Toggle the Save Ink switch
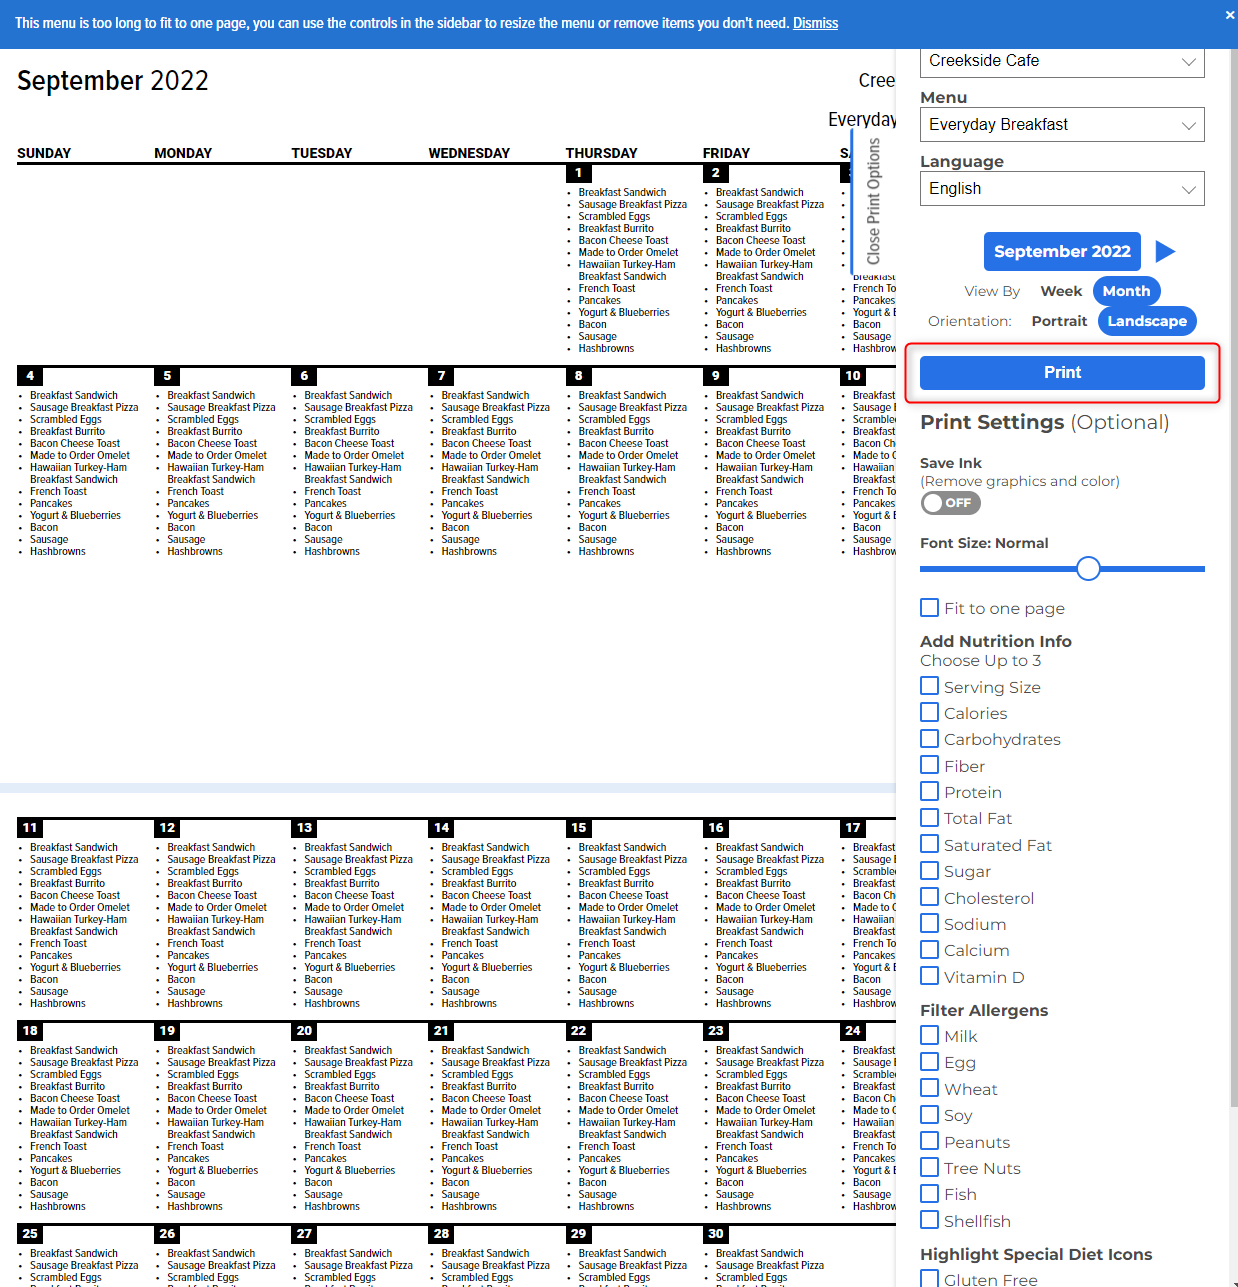Viewport: 1238px width, 1287px height. 950,503
